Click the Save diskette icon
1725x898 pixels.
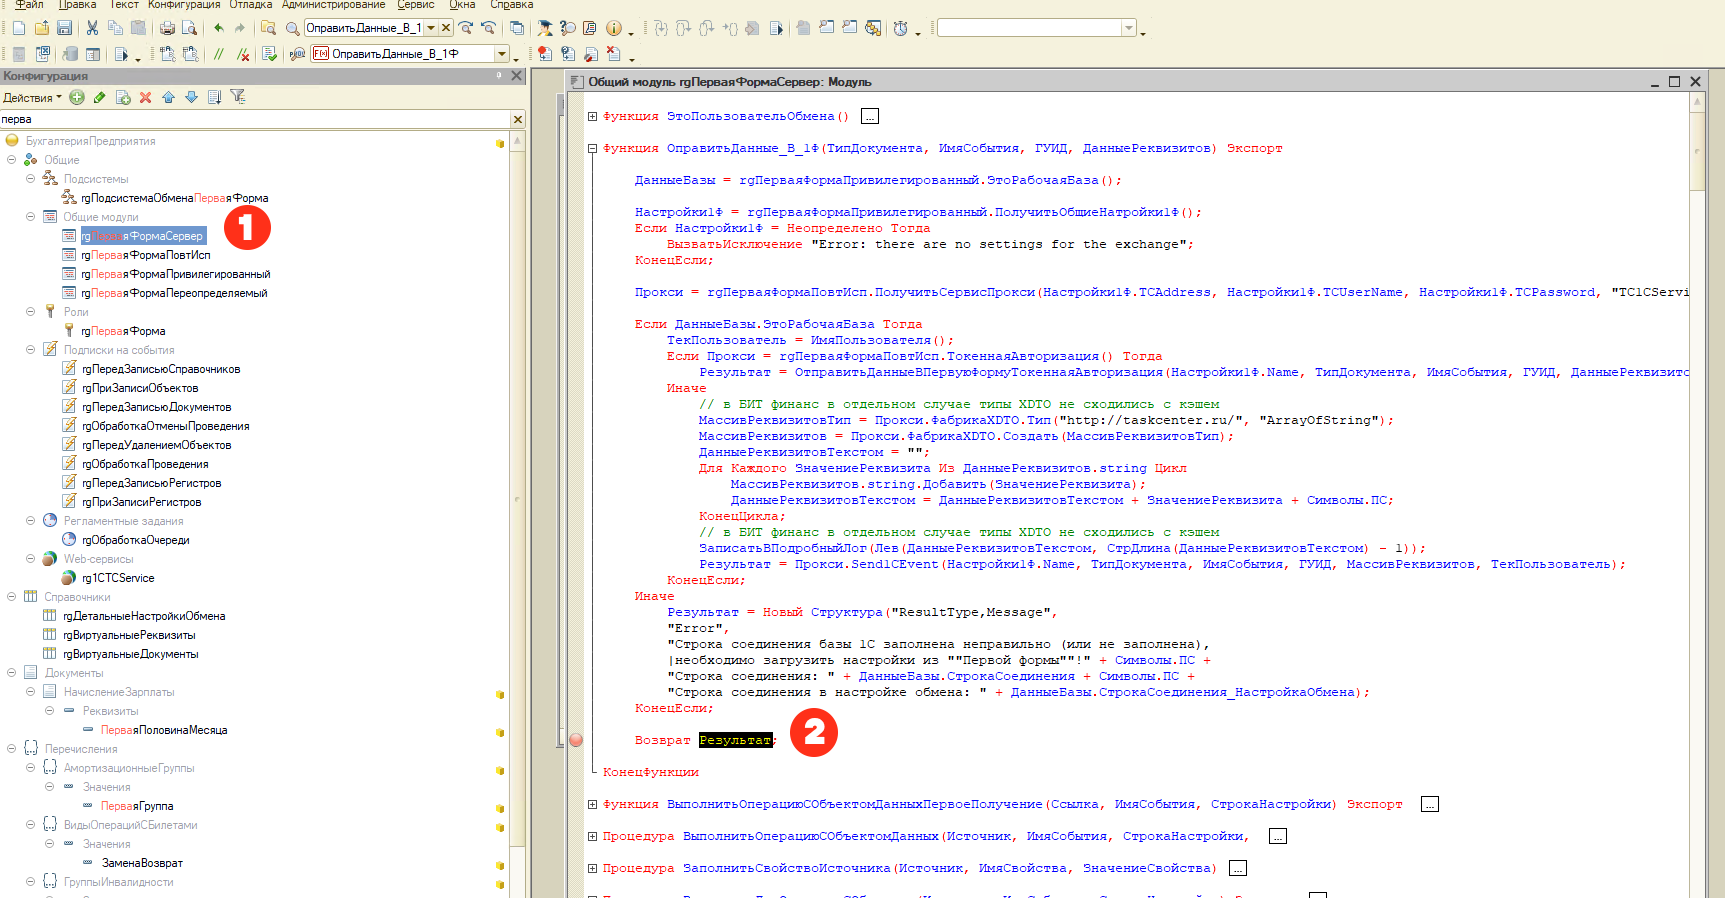(x=64, y=28)
